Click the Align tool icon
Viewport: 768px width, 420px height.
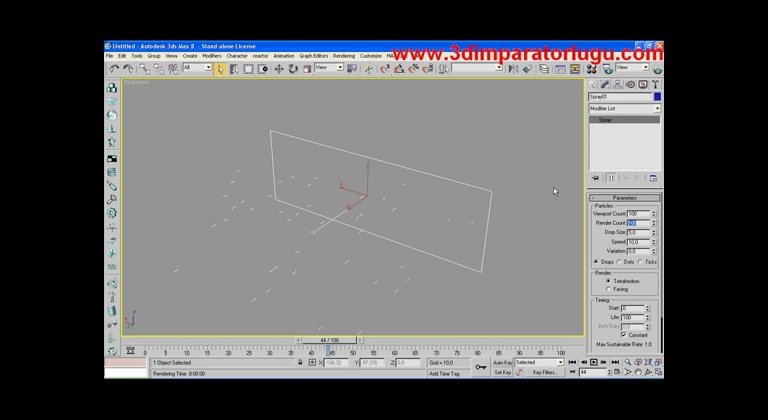tap(528, 69)
